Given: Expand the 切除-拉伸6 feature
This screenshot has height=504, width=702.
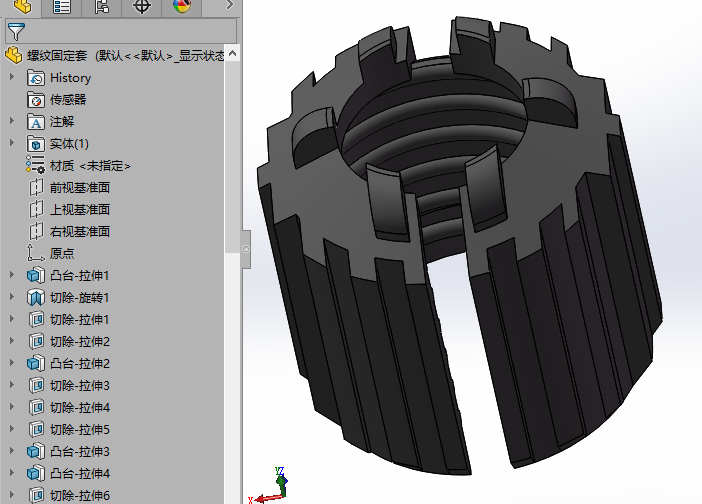Looking at the screenshot, I should [12, 494].
